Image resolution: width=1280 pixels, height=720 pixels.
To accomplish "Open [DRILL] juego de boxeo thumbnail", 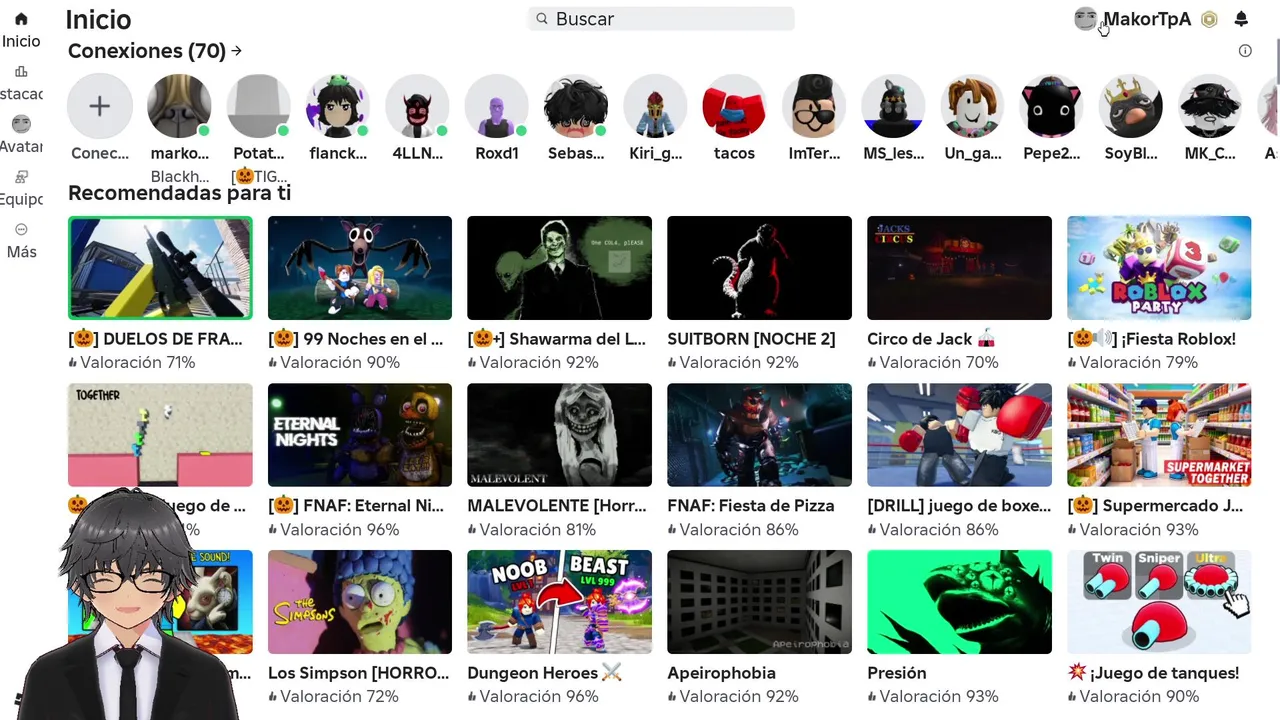I will click(x=960, y=435).
